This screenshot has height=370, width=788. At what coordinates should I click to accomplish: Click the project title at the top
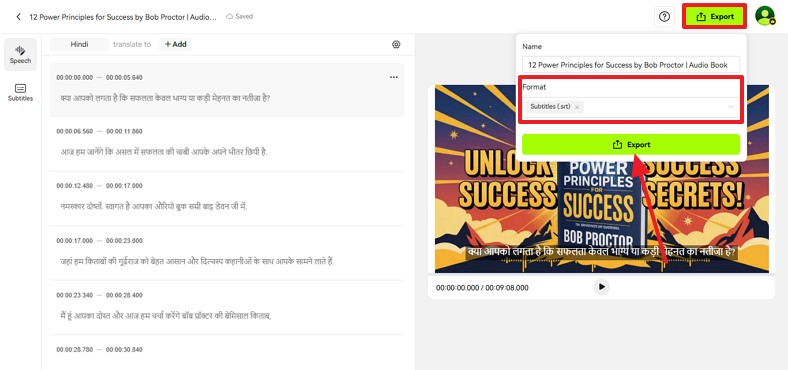click(x=123, y=17)
